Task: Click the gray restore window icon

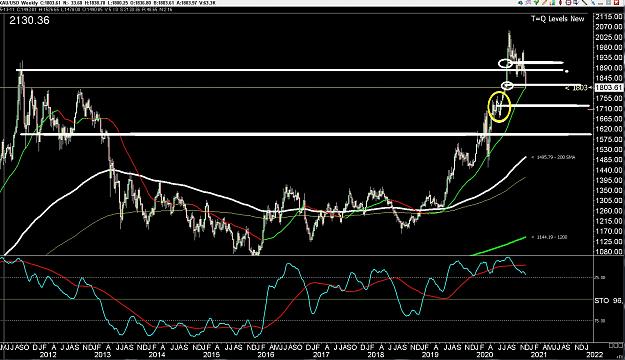Action: [x=609, y=2]
